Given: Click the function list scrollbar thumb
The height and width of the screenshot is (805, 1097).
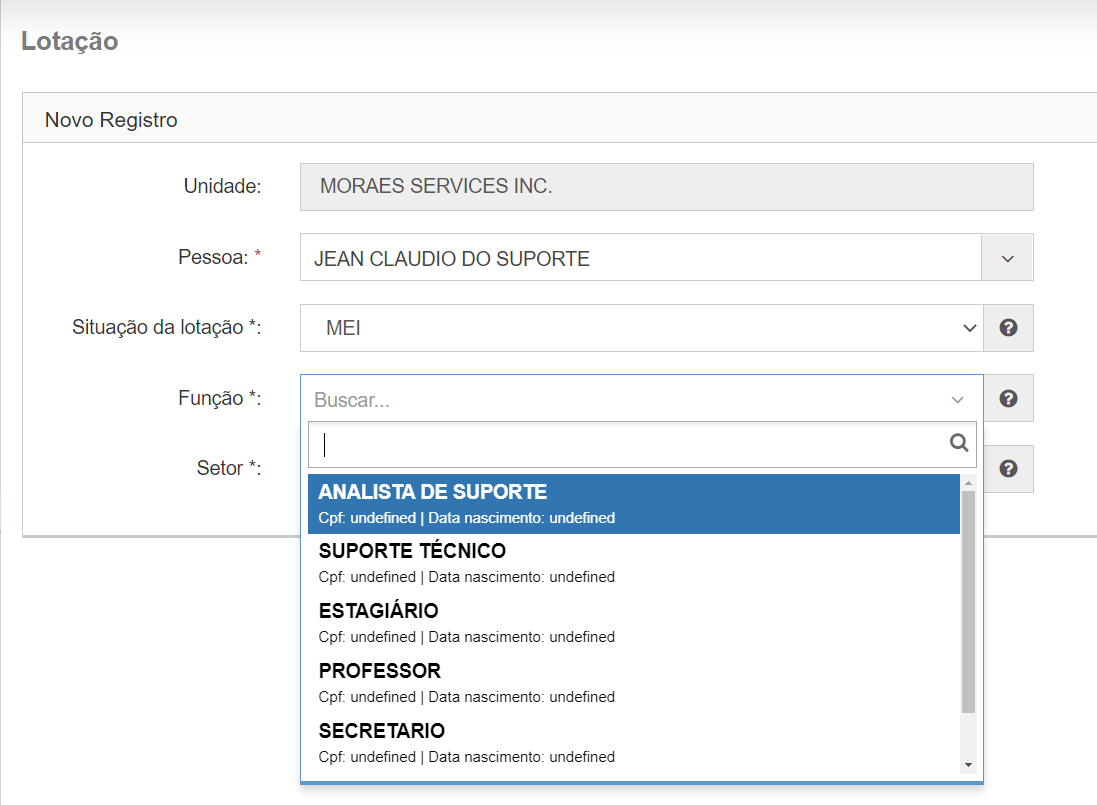Looking at the screenshot, I should point(968,601).
